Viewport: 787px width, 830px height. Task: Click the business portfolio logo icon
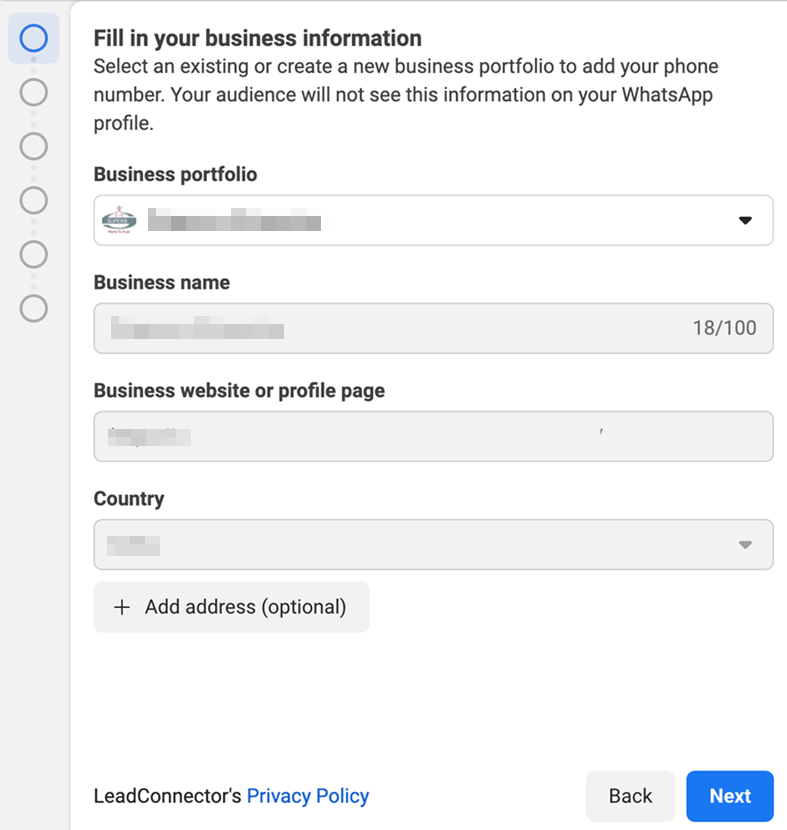pos(119,220)
